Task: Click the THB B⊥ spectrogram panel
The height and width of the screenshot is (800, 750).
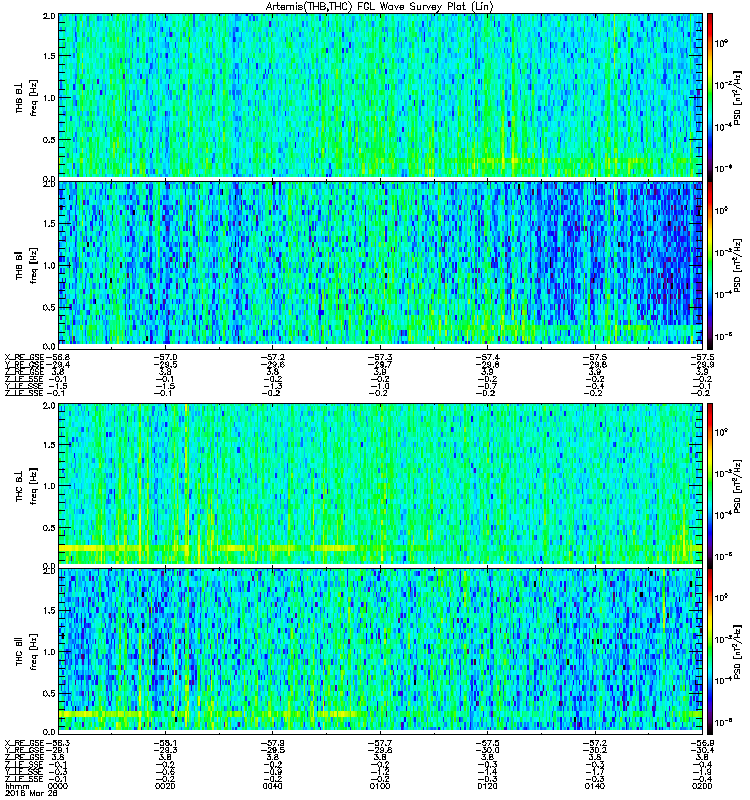Action: point(381,96)
